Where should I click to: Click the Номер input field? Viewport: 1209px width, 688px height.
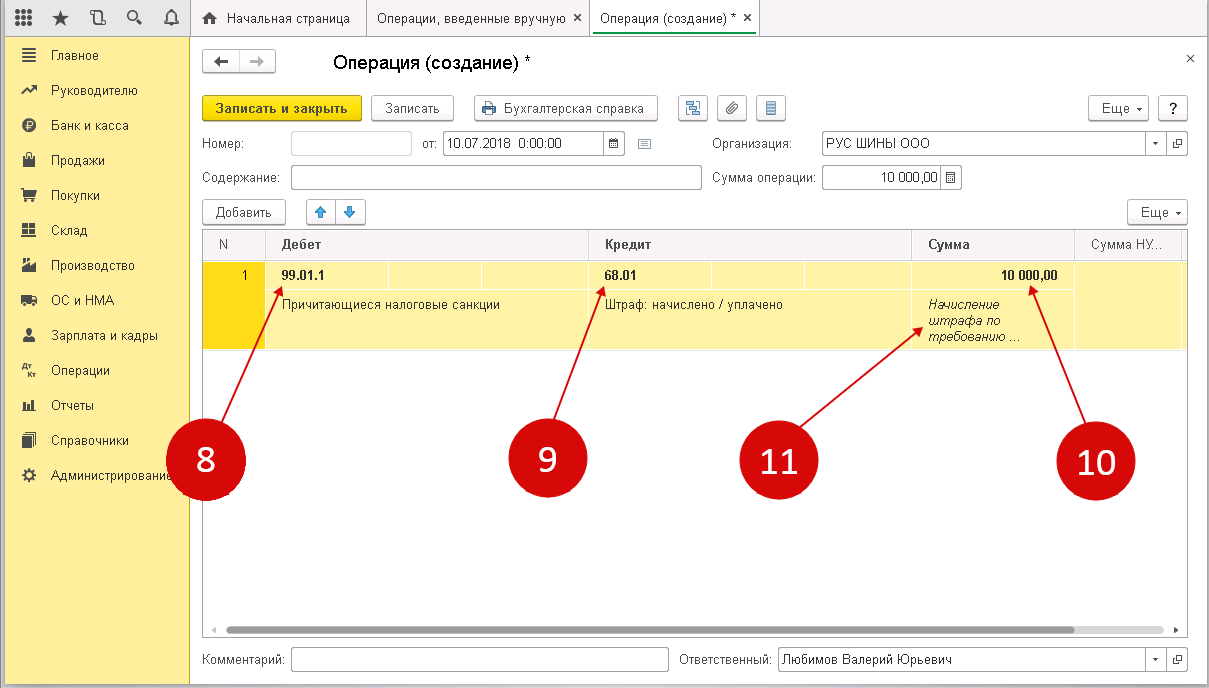pyautogui.click(x=351, y=143)
